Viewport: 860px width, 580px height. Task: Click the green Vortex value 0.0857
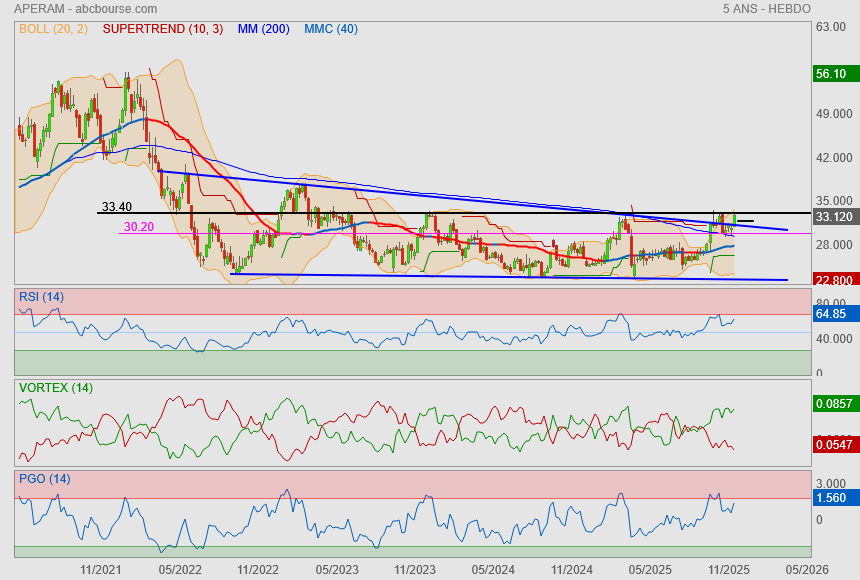click(833, 403)
